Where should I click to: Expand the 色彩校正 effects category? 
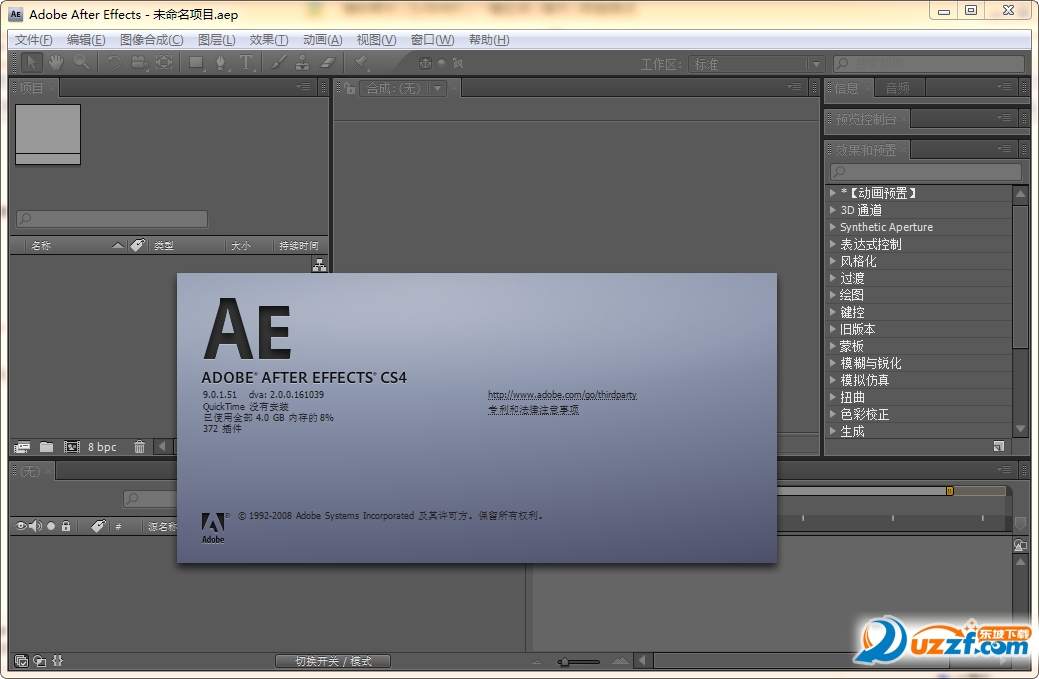[x=833, y=413]
